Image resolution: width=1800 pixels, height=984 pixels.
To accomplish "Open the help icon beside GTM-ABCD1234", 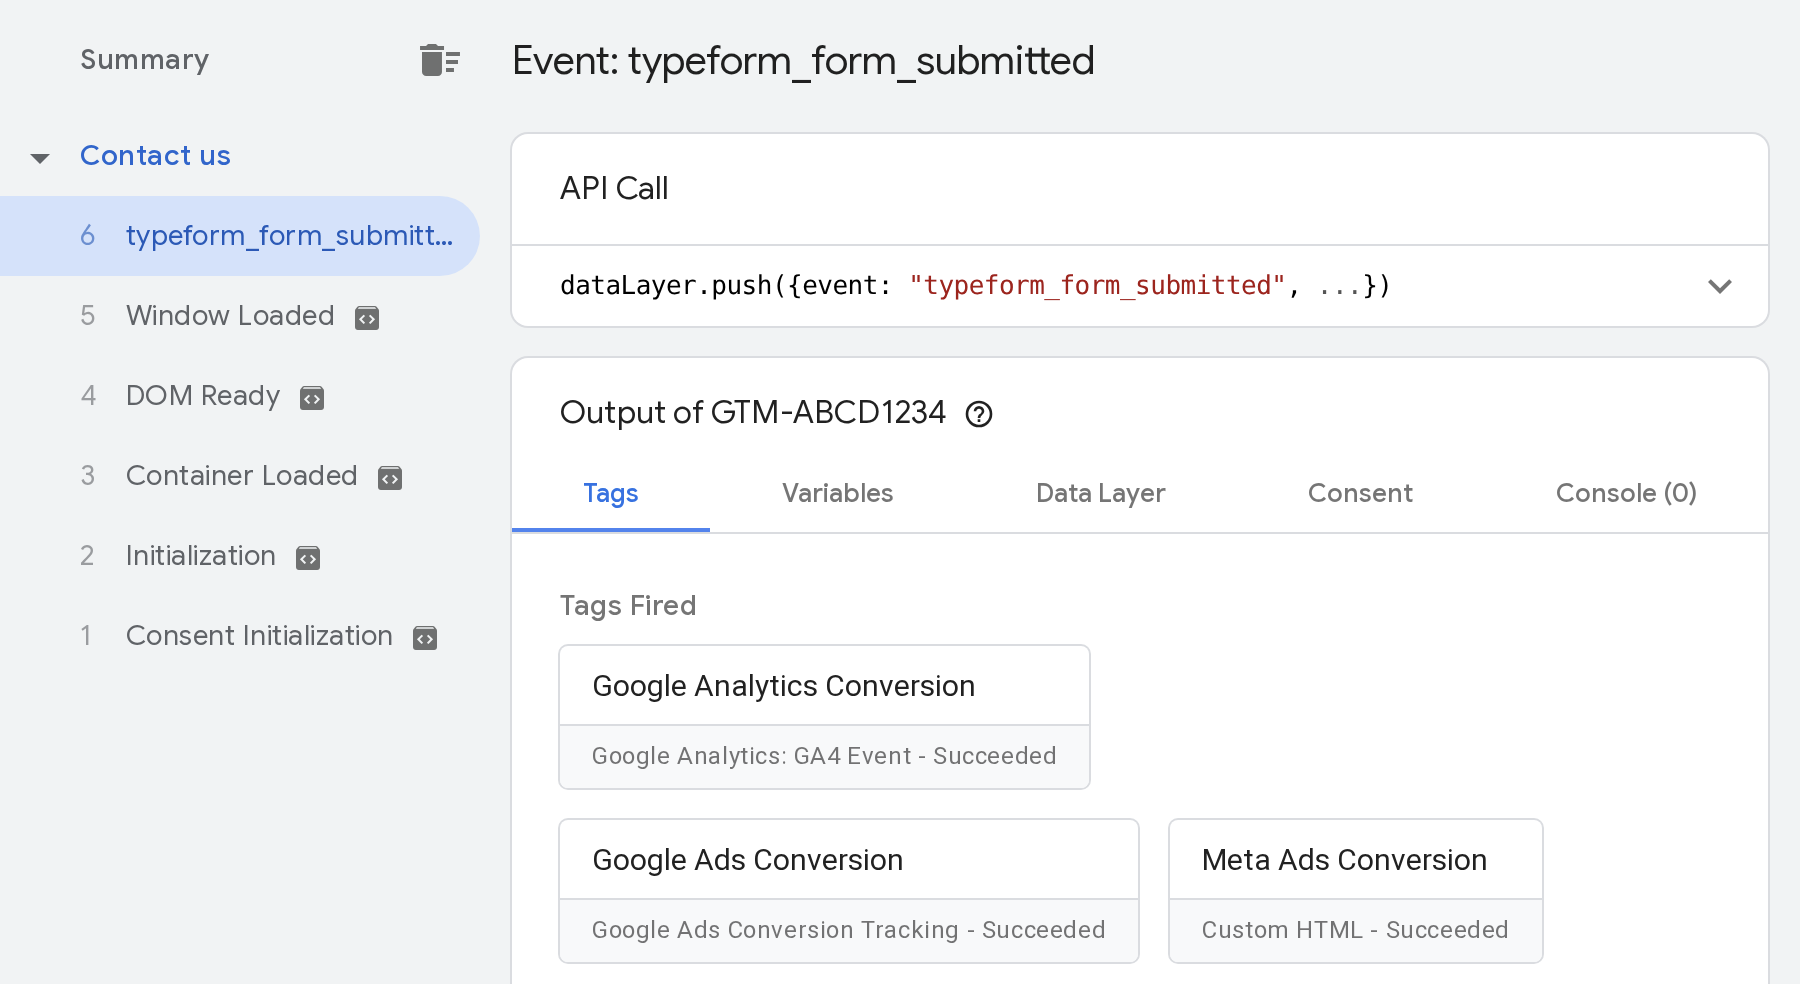I will click(979, 414).
